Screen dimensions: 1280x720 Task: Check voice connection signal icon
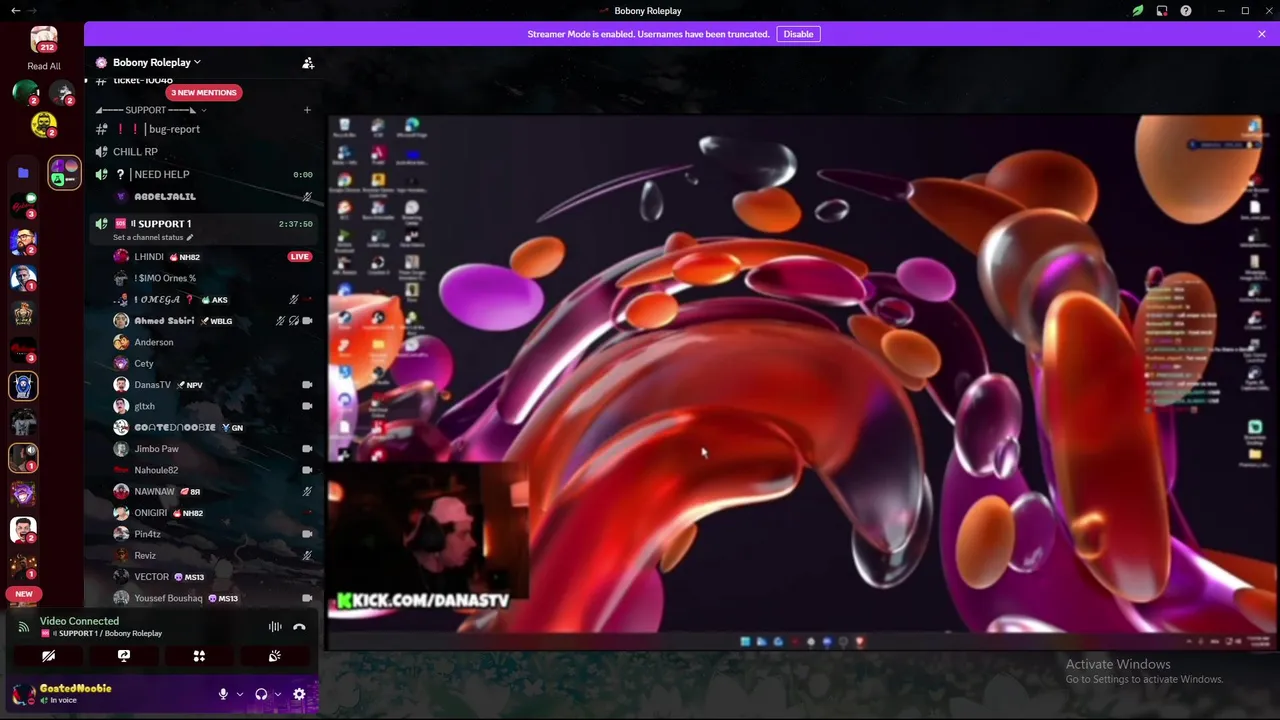click(24, 627)
